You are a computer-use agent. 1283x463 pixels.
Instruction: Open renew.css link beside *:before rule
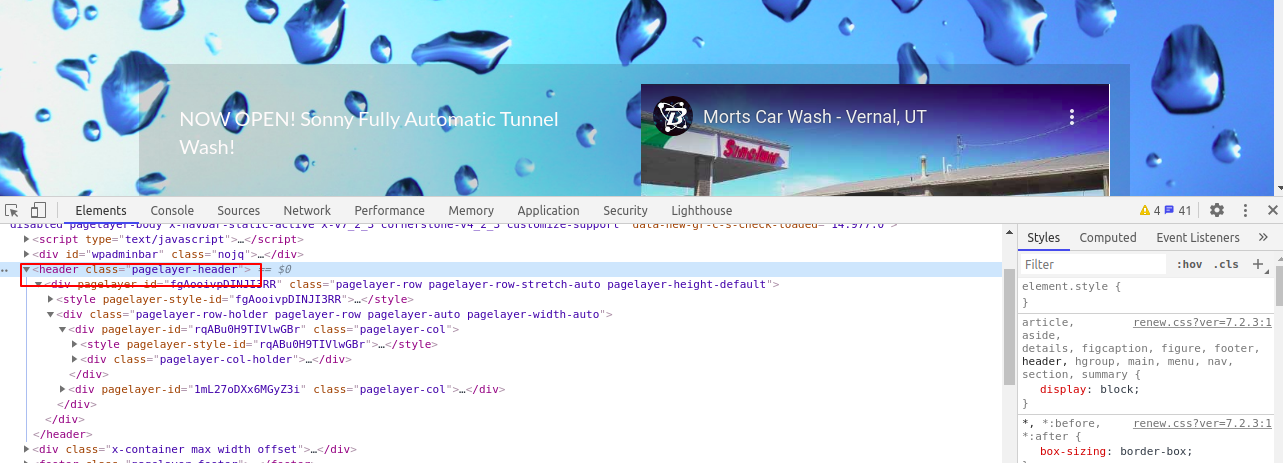[1202, 424]
